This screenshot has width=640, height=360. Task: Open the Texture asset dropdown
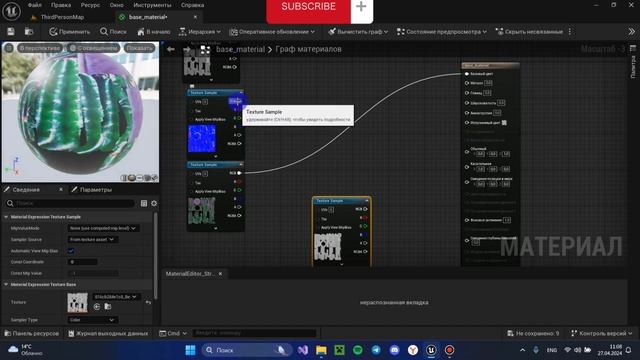[x=116, y=297]
